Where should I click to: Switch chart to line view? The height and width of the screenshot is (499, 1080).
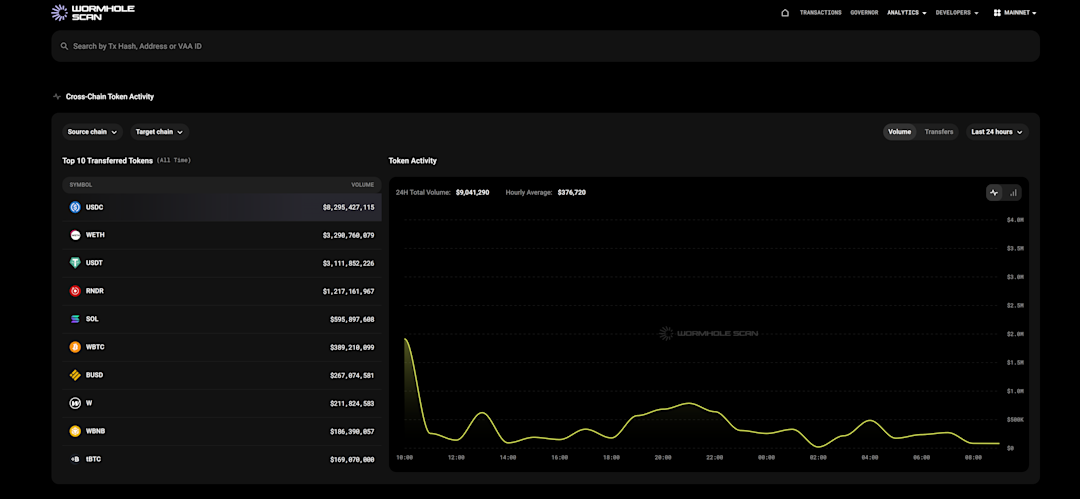(x=994, y=193)
